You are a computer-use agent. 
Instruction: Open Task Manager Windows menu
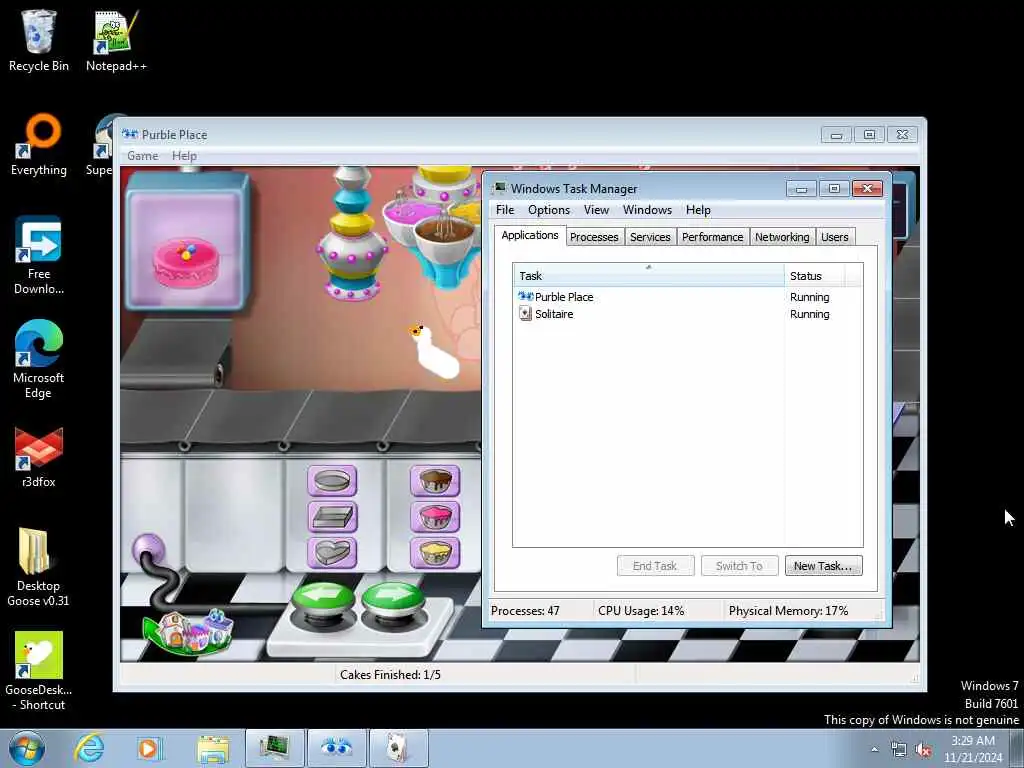point(647,210)
